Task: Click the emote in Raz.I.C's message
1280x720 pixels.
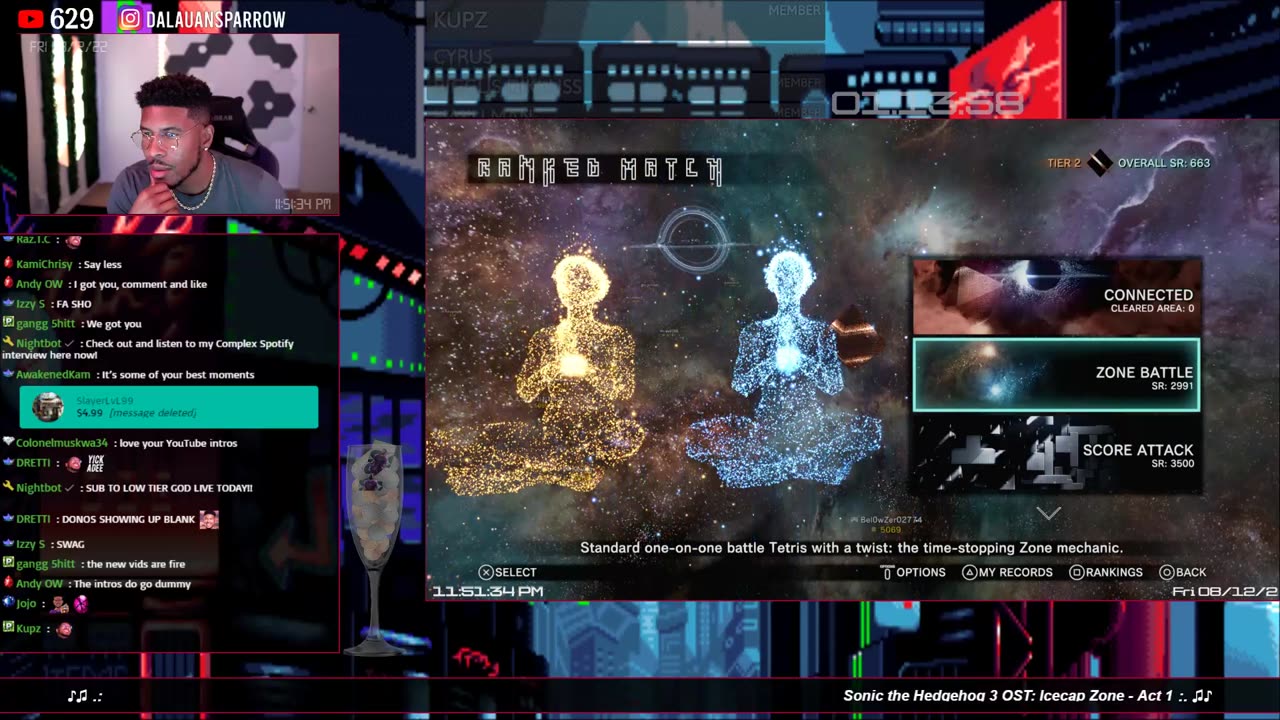Action: tap(73, 240)
